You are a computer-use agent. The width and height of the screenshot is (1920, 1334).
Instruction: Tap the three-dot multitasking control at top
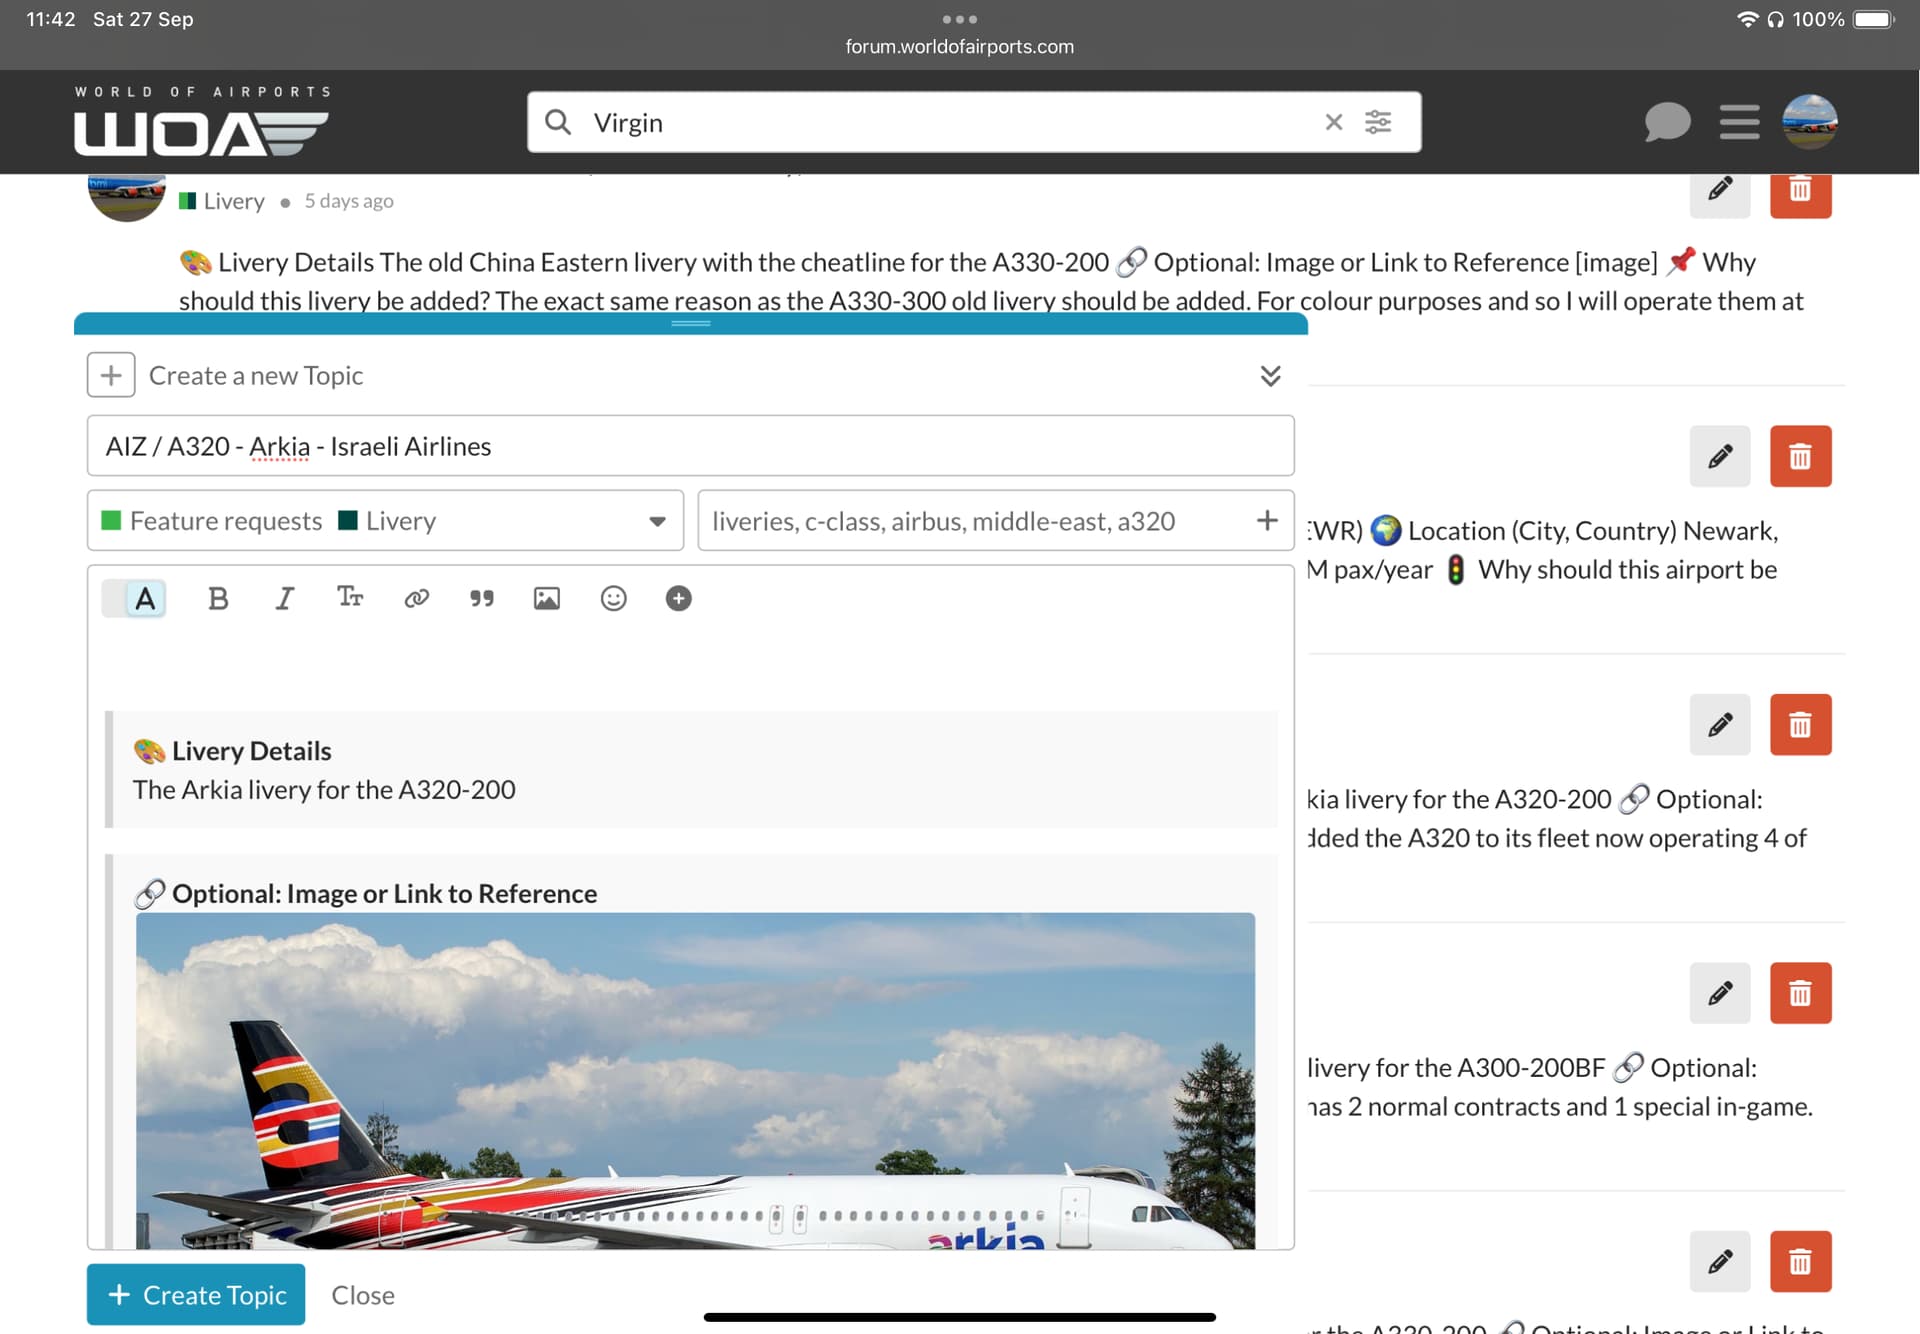tap(959, 19)
